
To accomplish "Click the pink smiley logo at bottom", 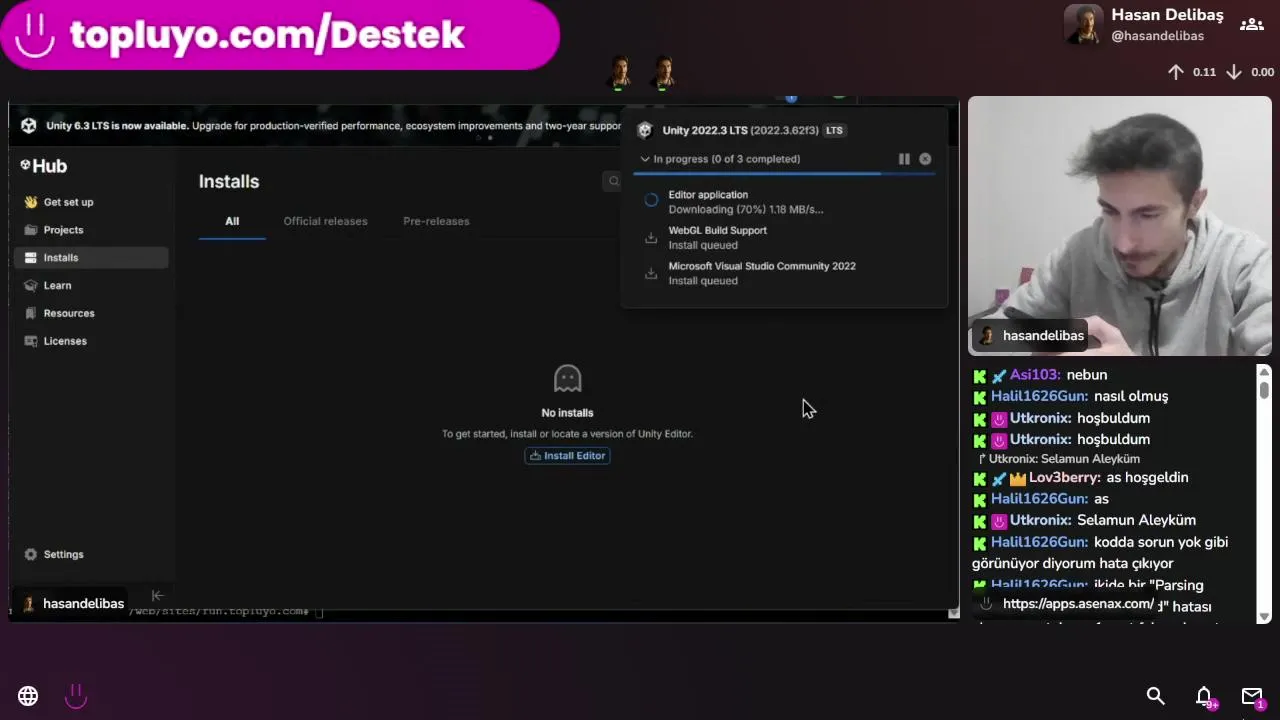I will point(76,696).
